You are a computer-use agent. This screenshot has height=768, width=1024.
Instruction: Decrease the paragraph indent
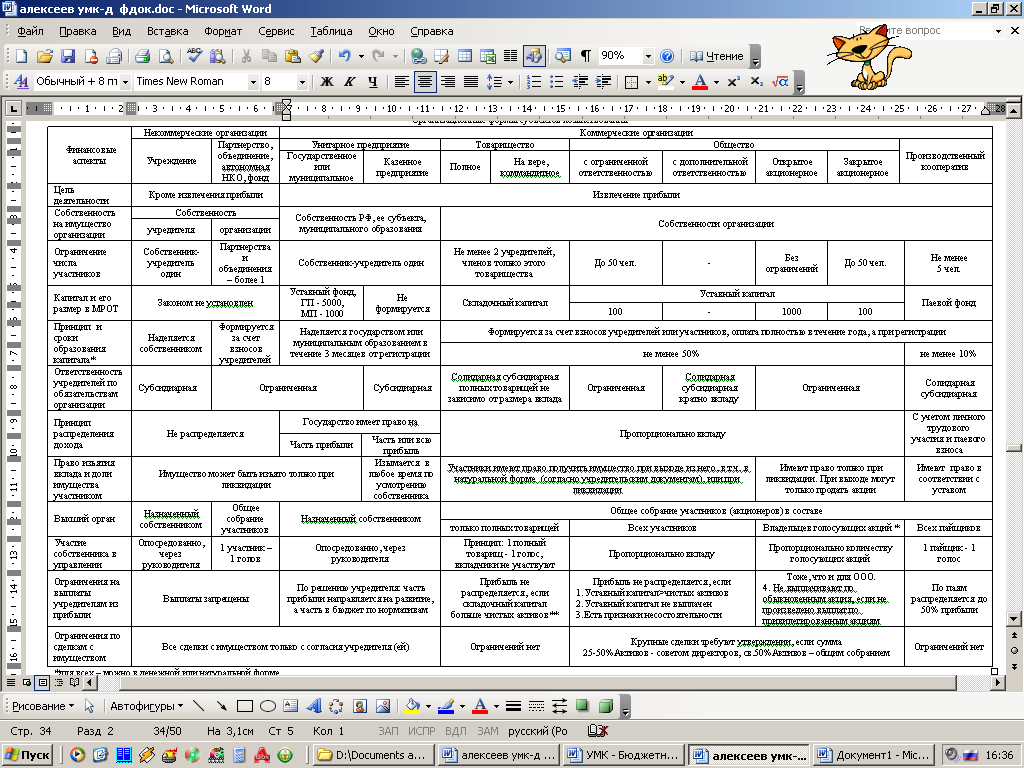[x=580, y=82]
